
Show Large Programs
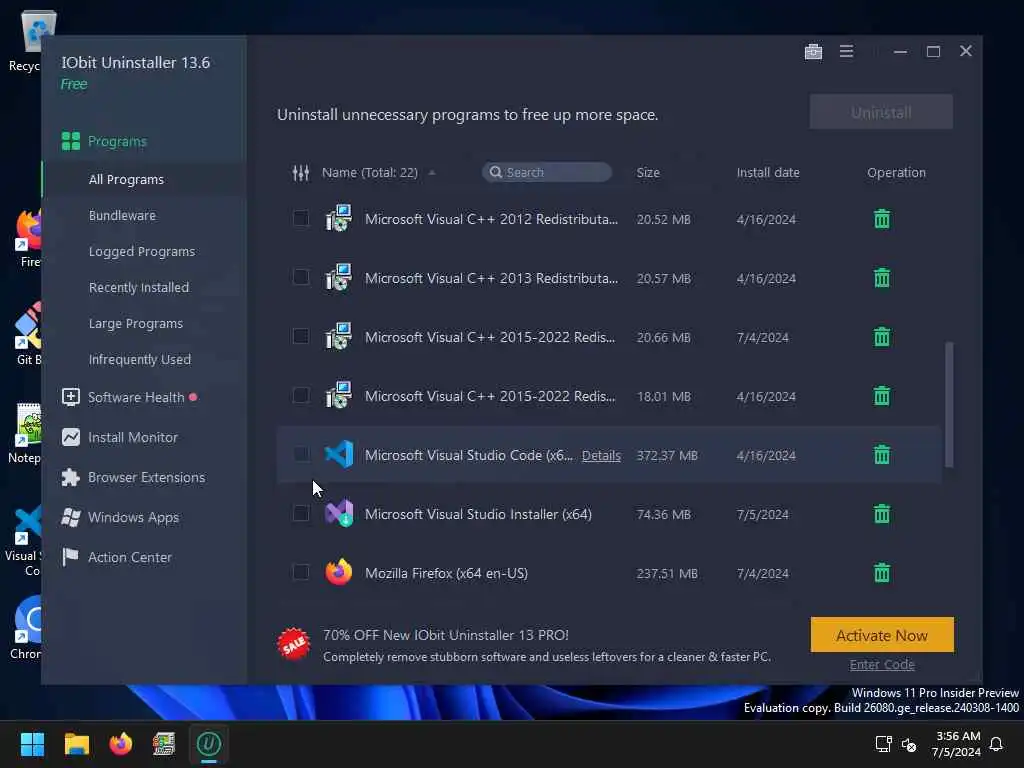click(136, 323)
